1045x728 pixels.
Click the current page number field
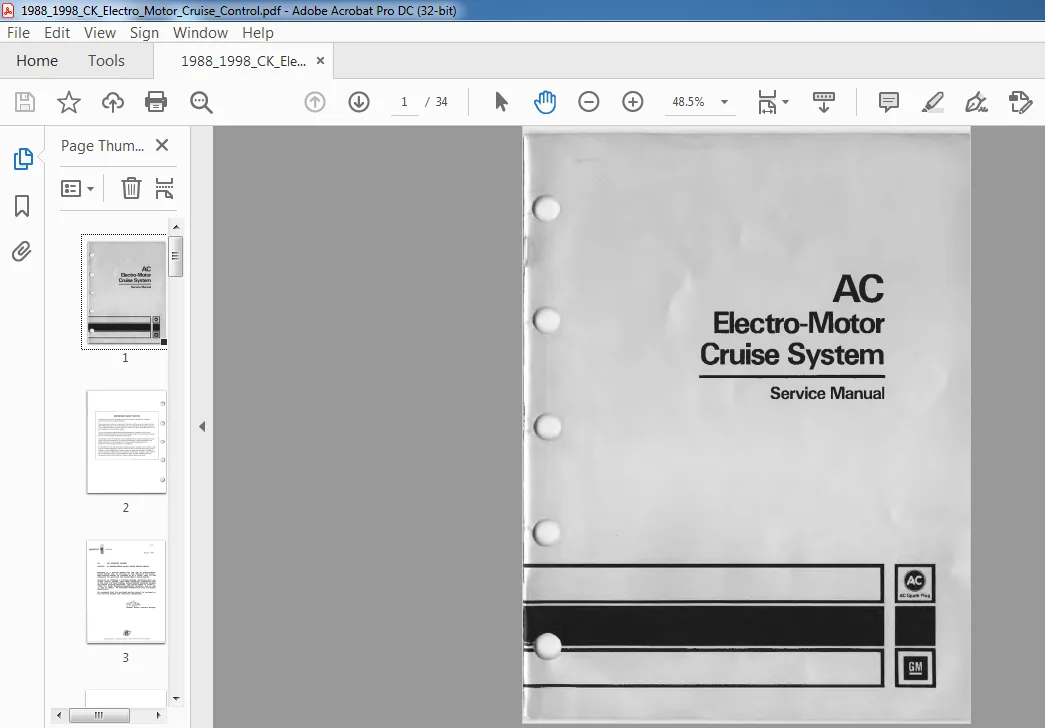pos(404,102)
